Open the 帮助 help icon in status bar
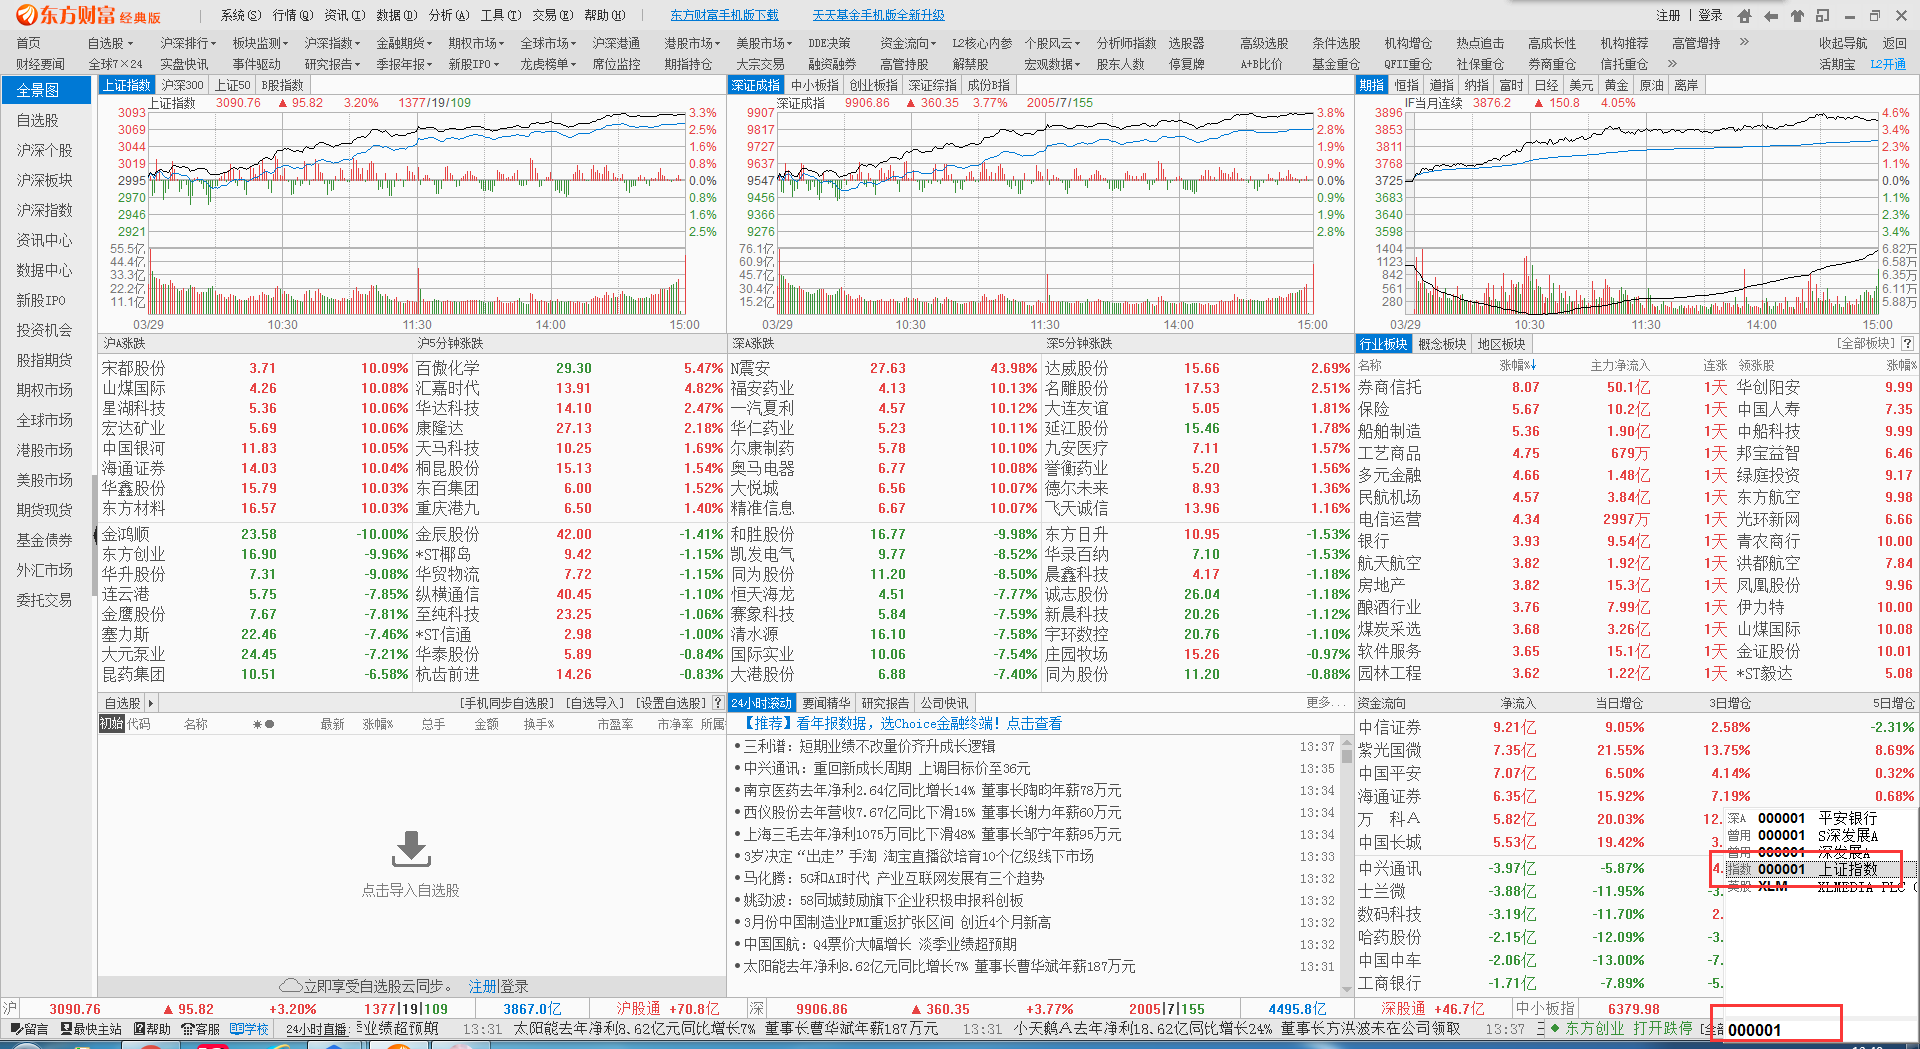 click(x=139, y=1028)
